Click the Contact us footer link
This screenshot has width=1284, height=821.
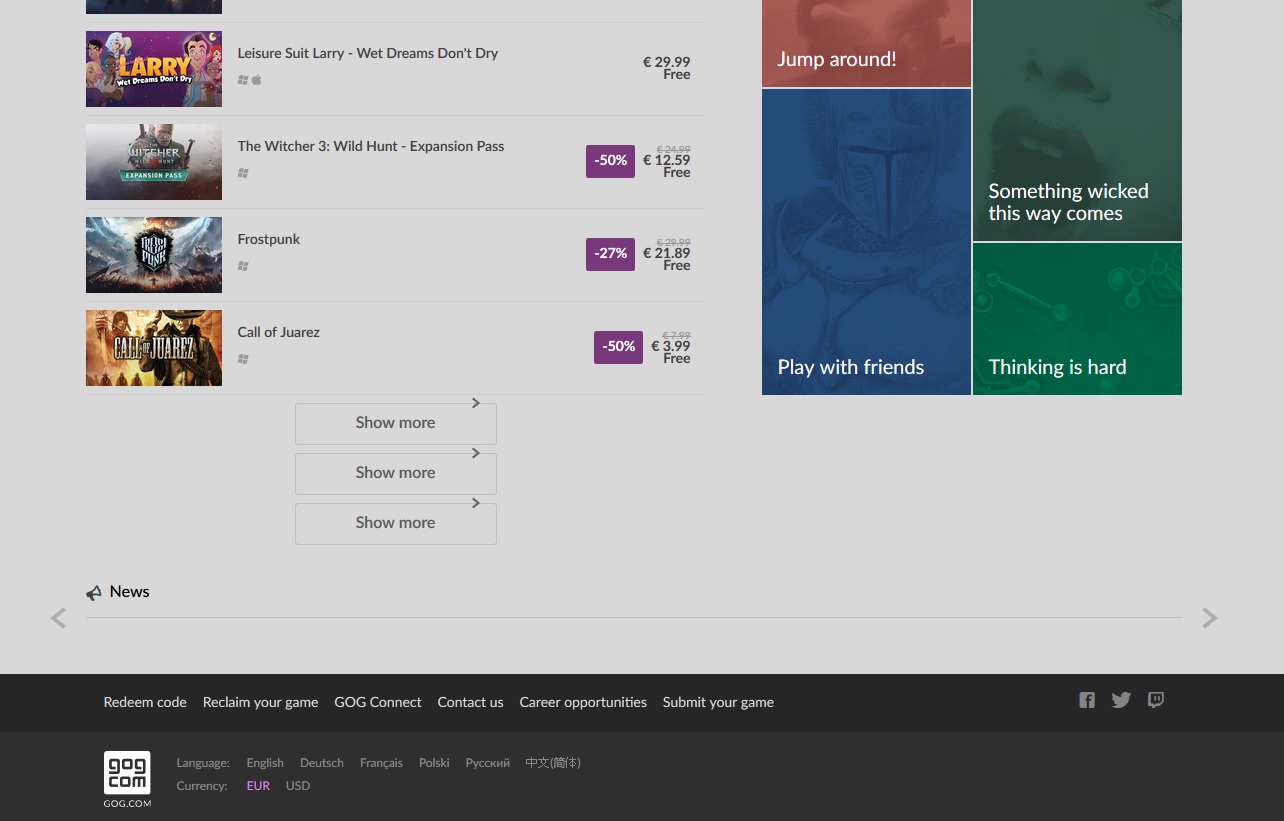[470, 702]
